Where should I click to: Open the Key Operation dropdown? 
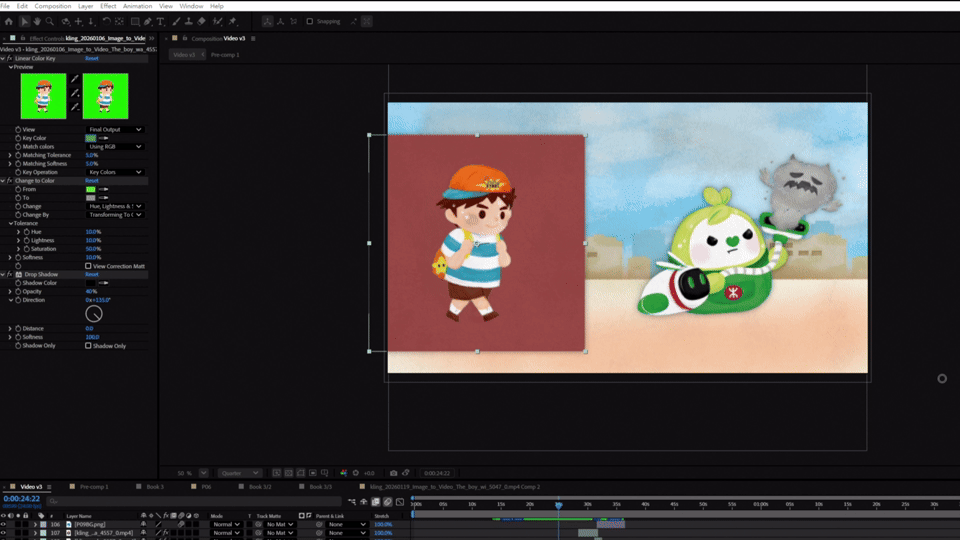pos(114,172)
